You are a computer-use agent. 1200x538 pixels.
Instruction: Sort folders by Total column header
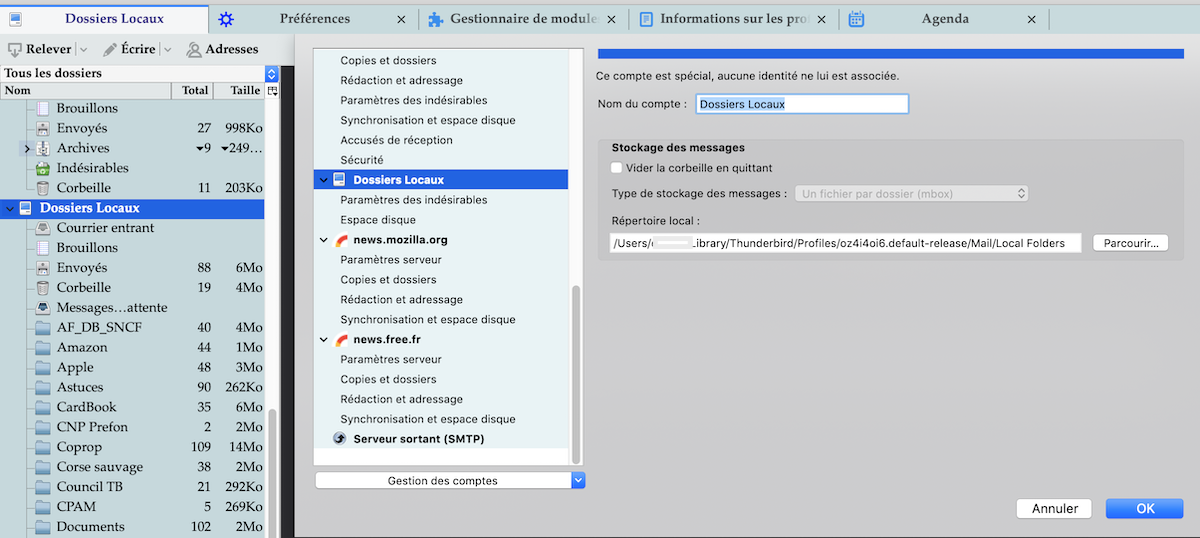193,90
